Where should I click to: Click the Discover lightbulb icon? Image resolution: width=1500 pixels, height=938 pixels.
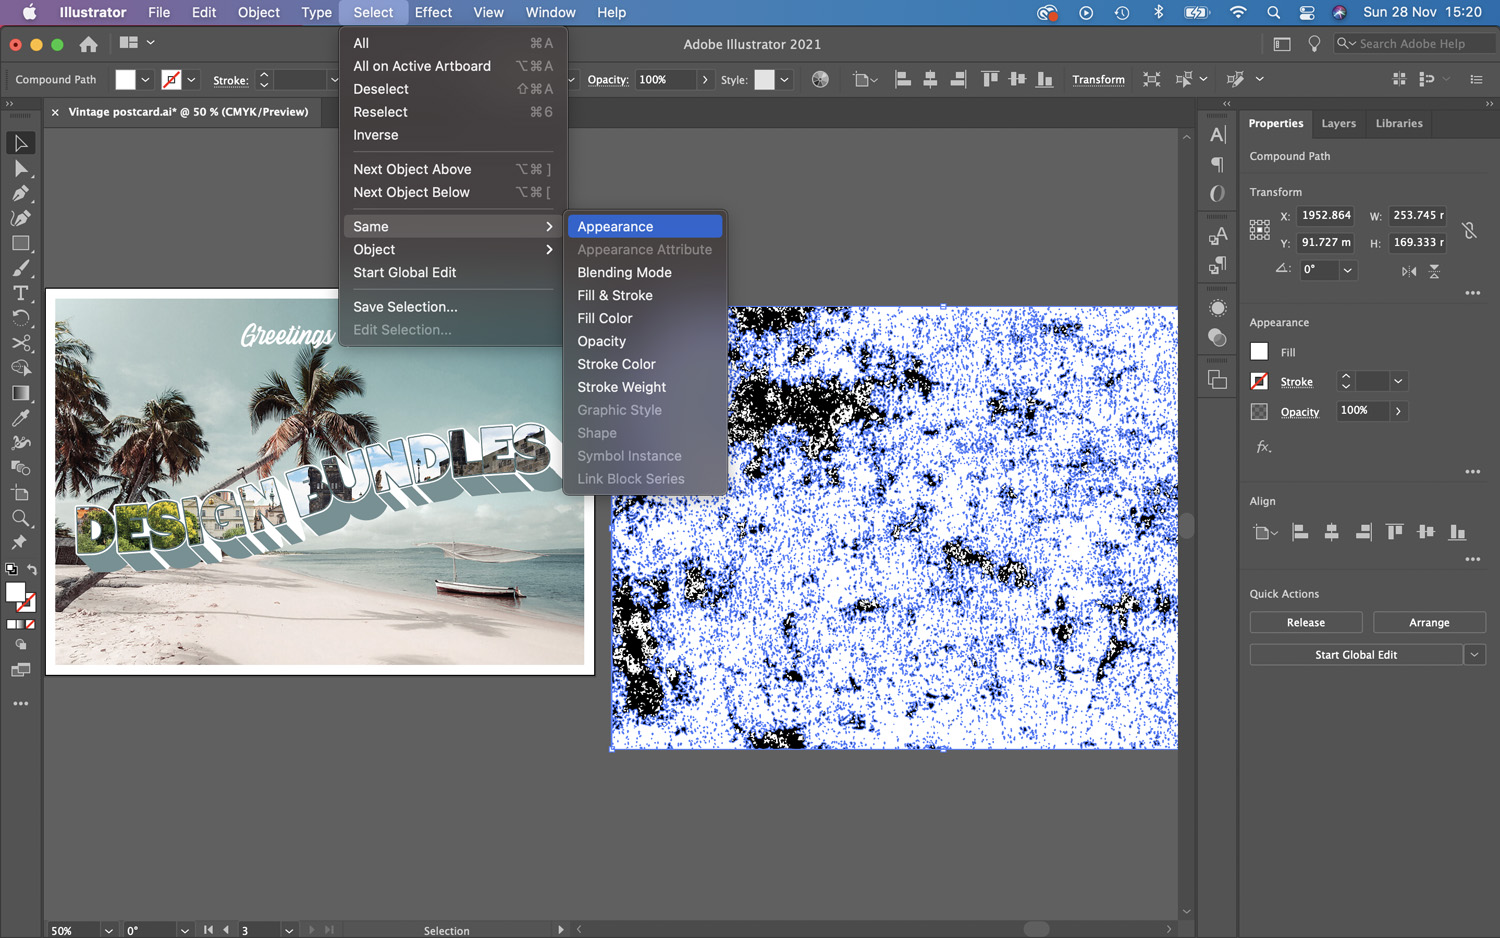point(1314,44)
